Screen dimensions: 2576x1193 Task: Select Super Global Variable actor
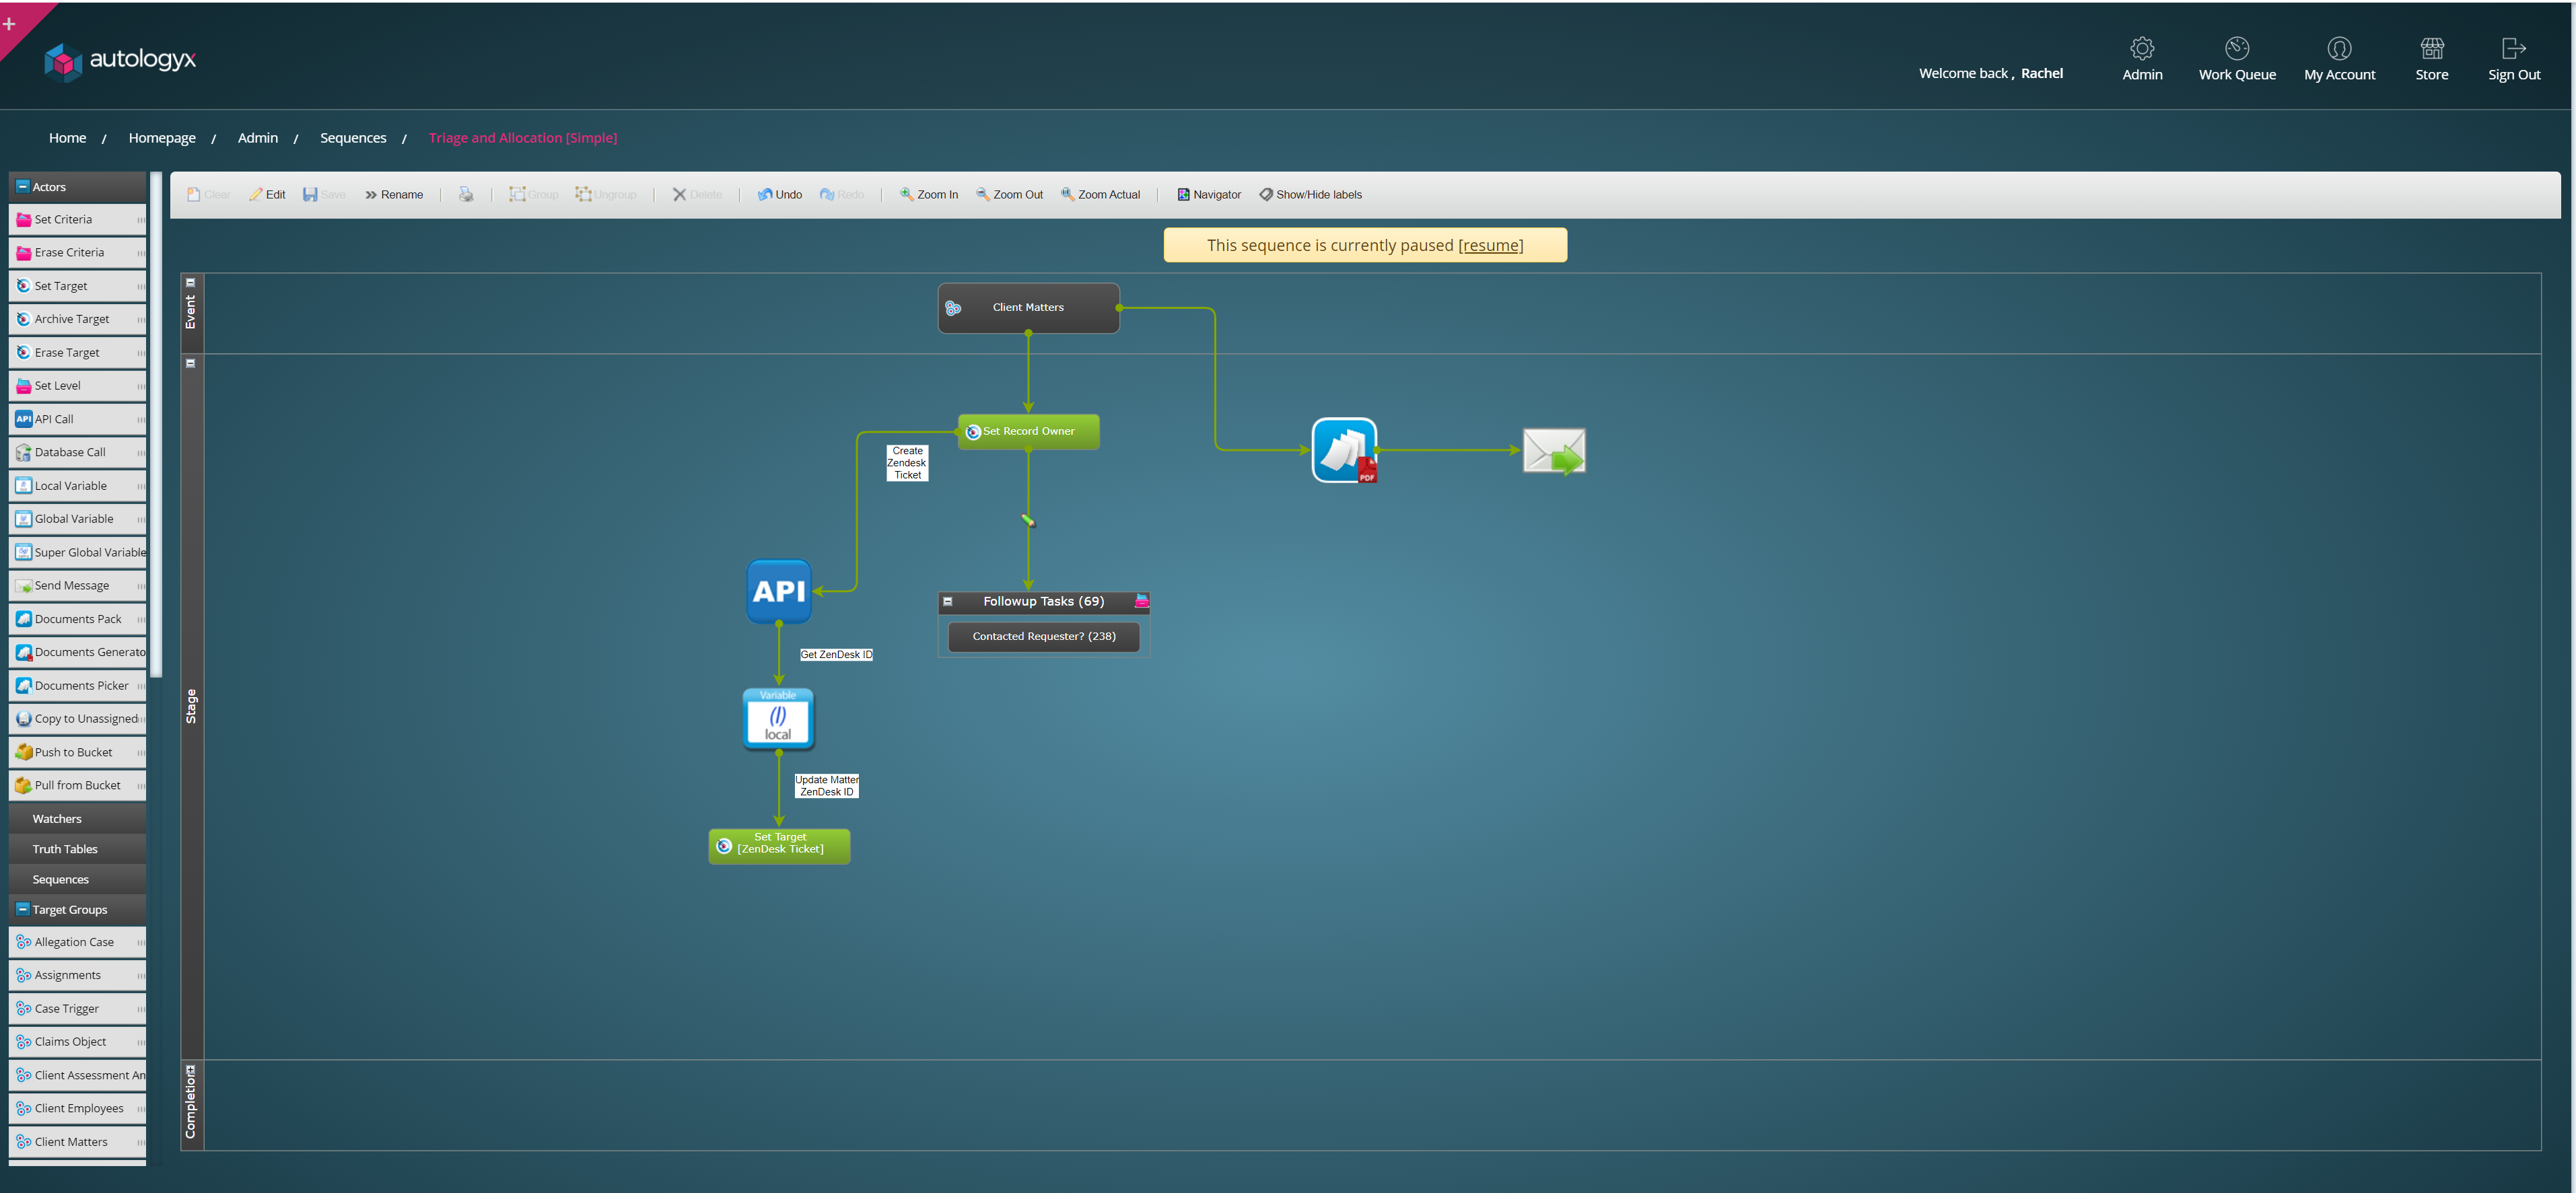[x=77, y=552]
